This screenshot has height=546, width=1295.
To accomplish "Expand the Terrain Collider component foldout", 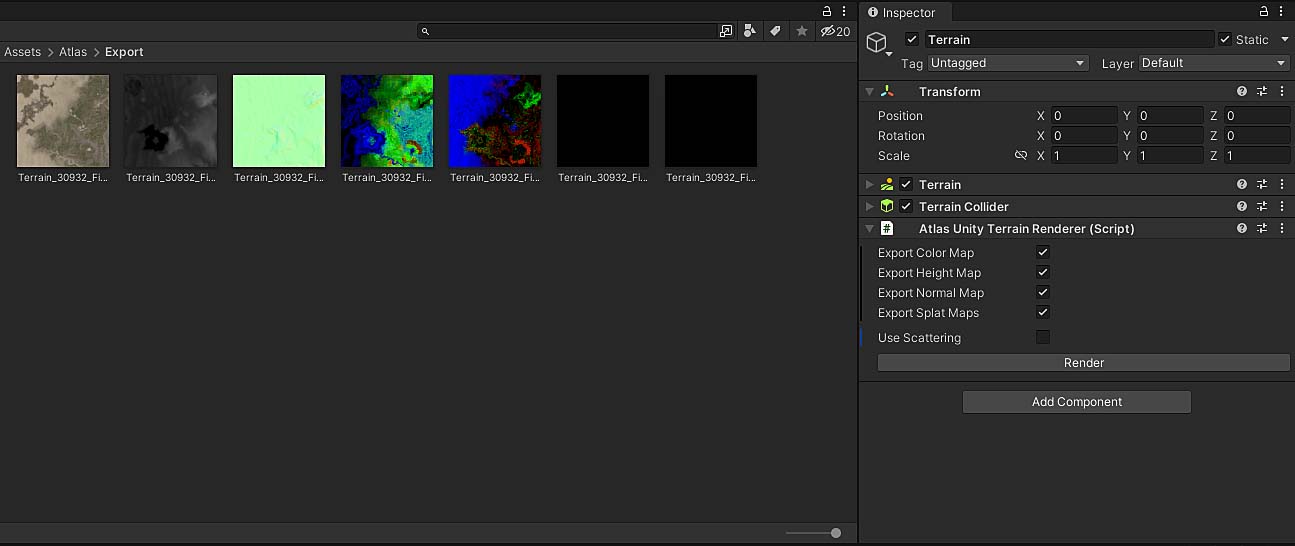I will click(869, 207).
